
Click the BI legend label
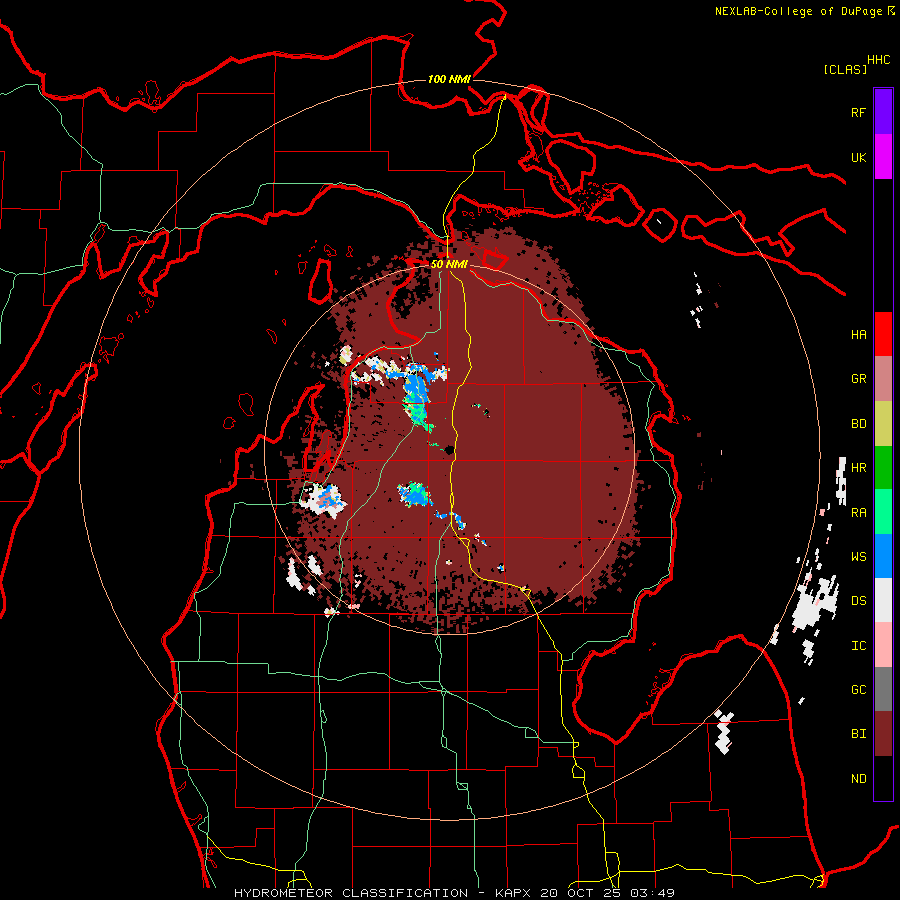pos(858,734)
